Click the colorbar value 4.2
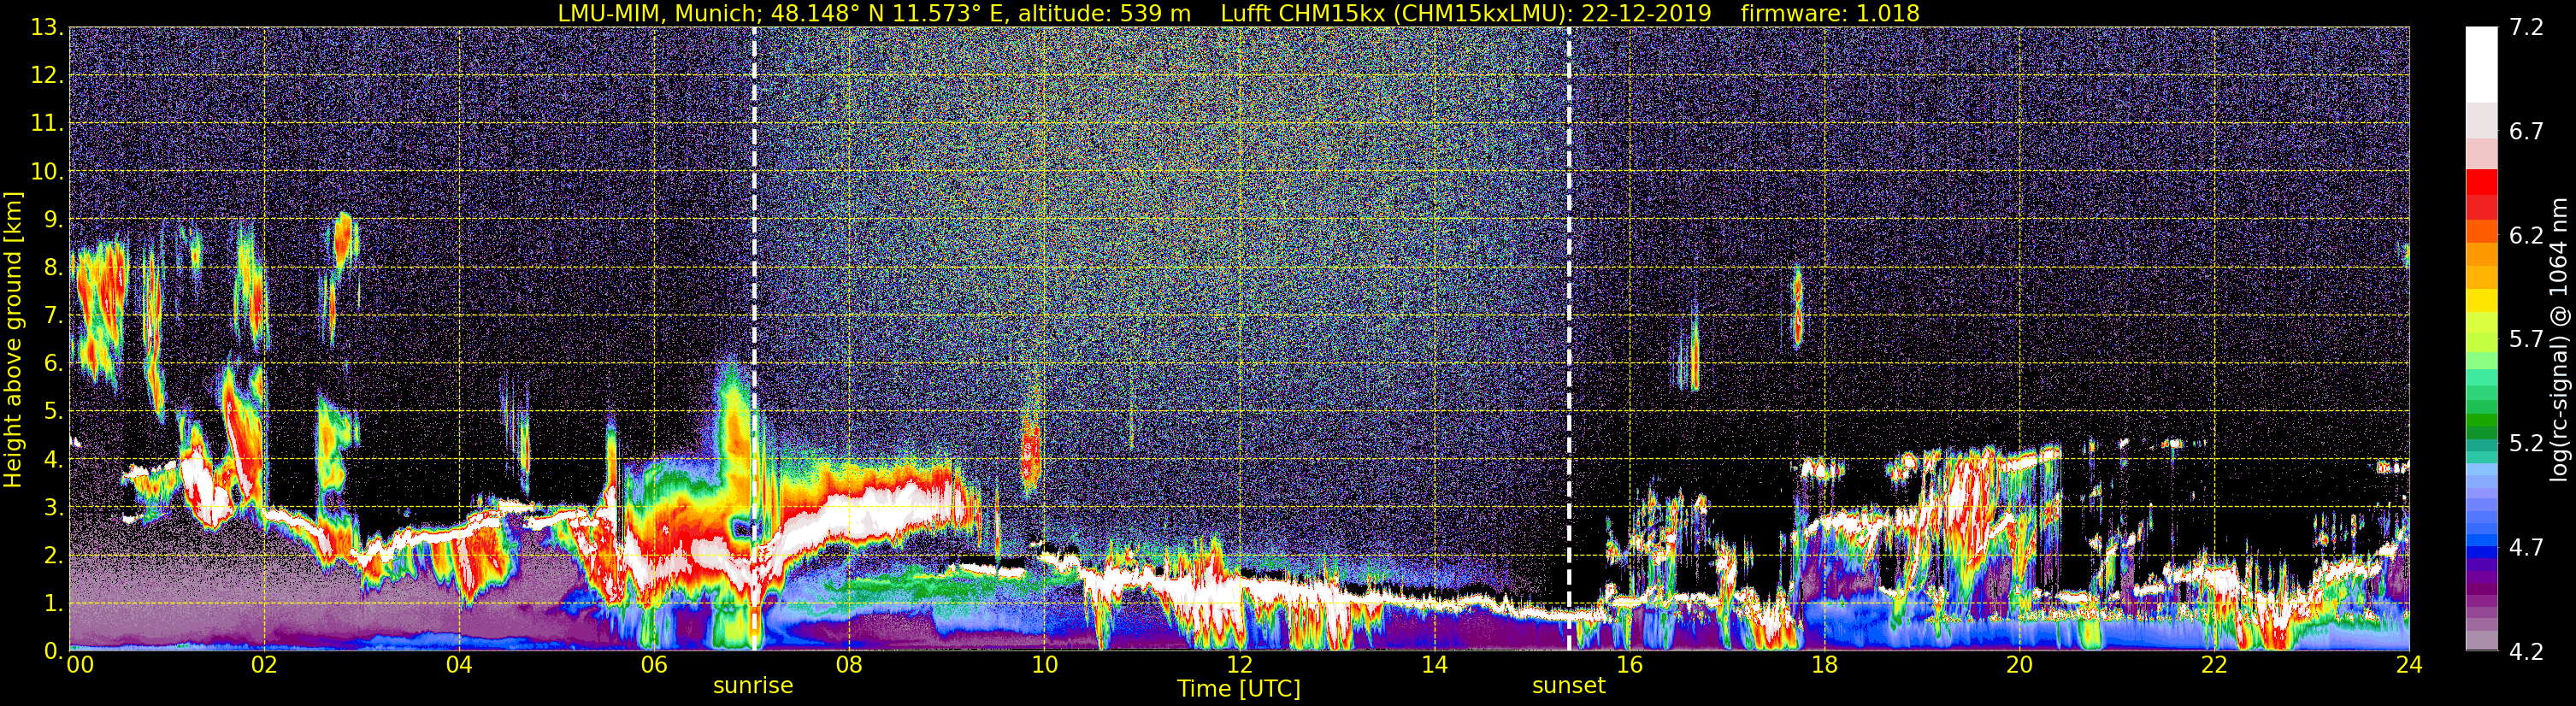This screenshot has height=706, width=2576. [x=2526, y=652]
